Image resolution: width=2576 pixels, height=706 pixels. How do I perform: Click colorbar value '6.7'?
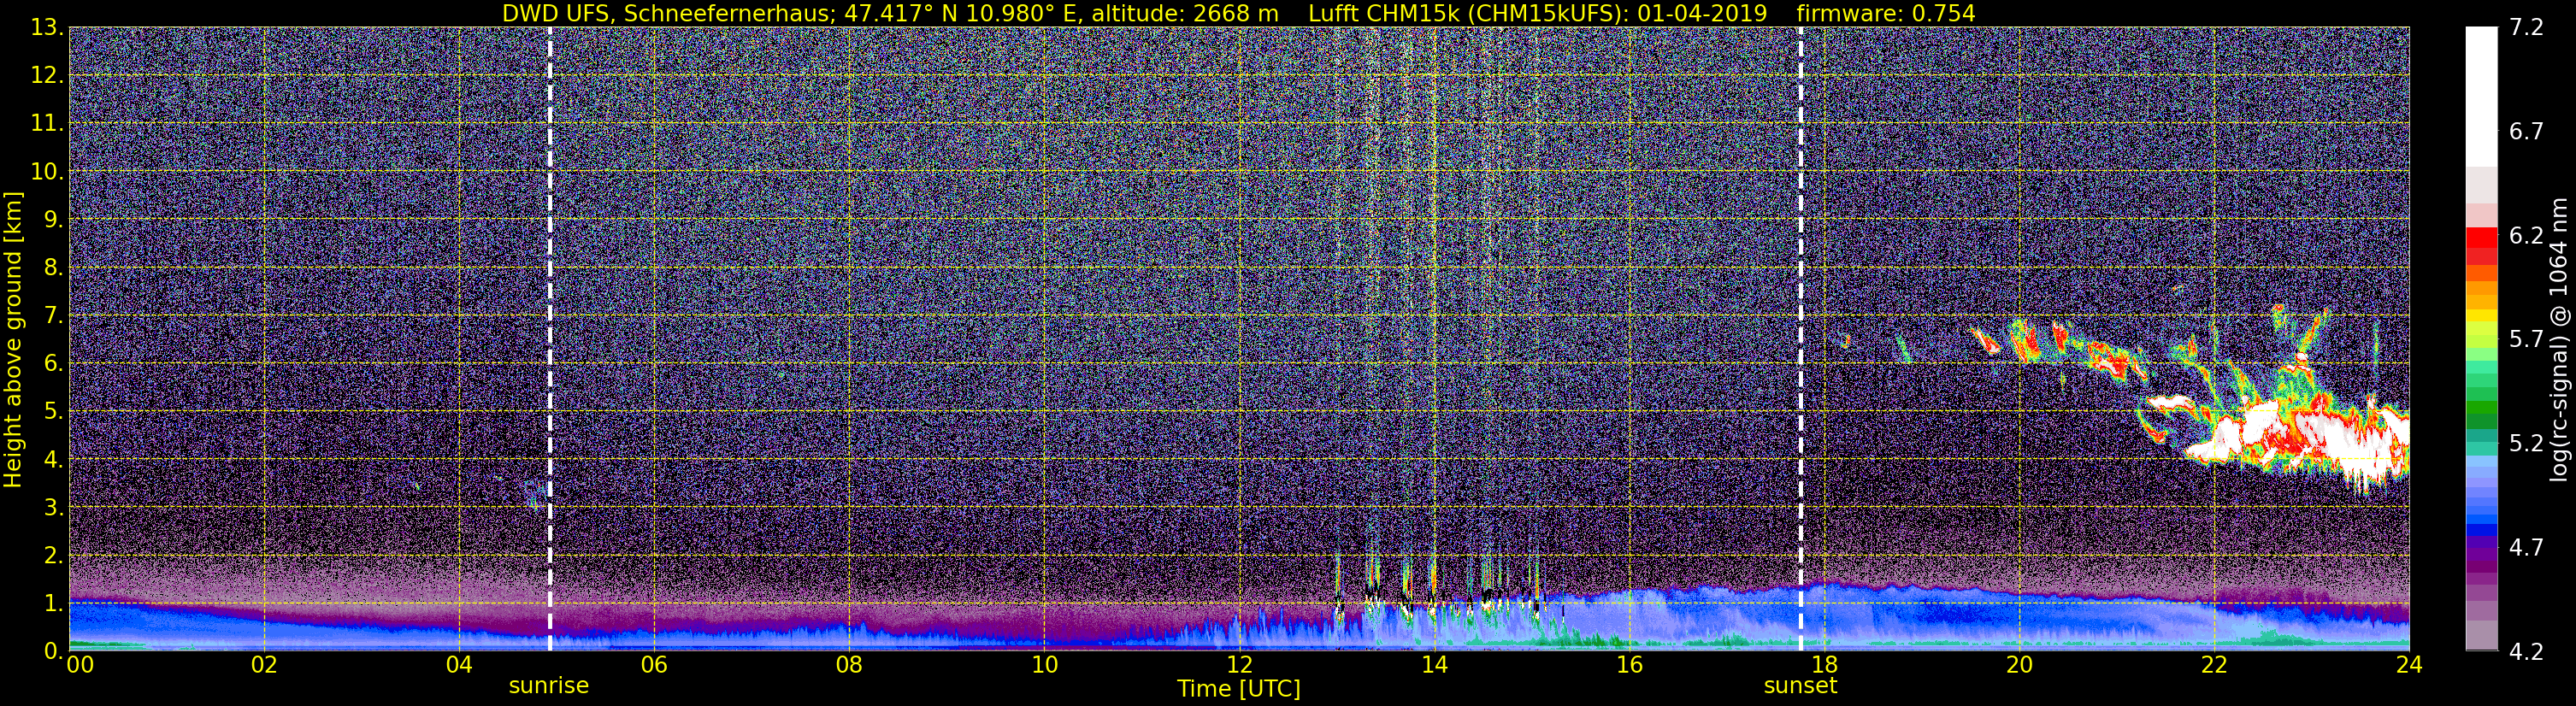pyautogui.click(x=2526, y=131)
